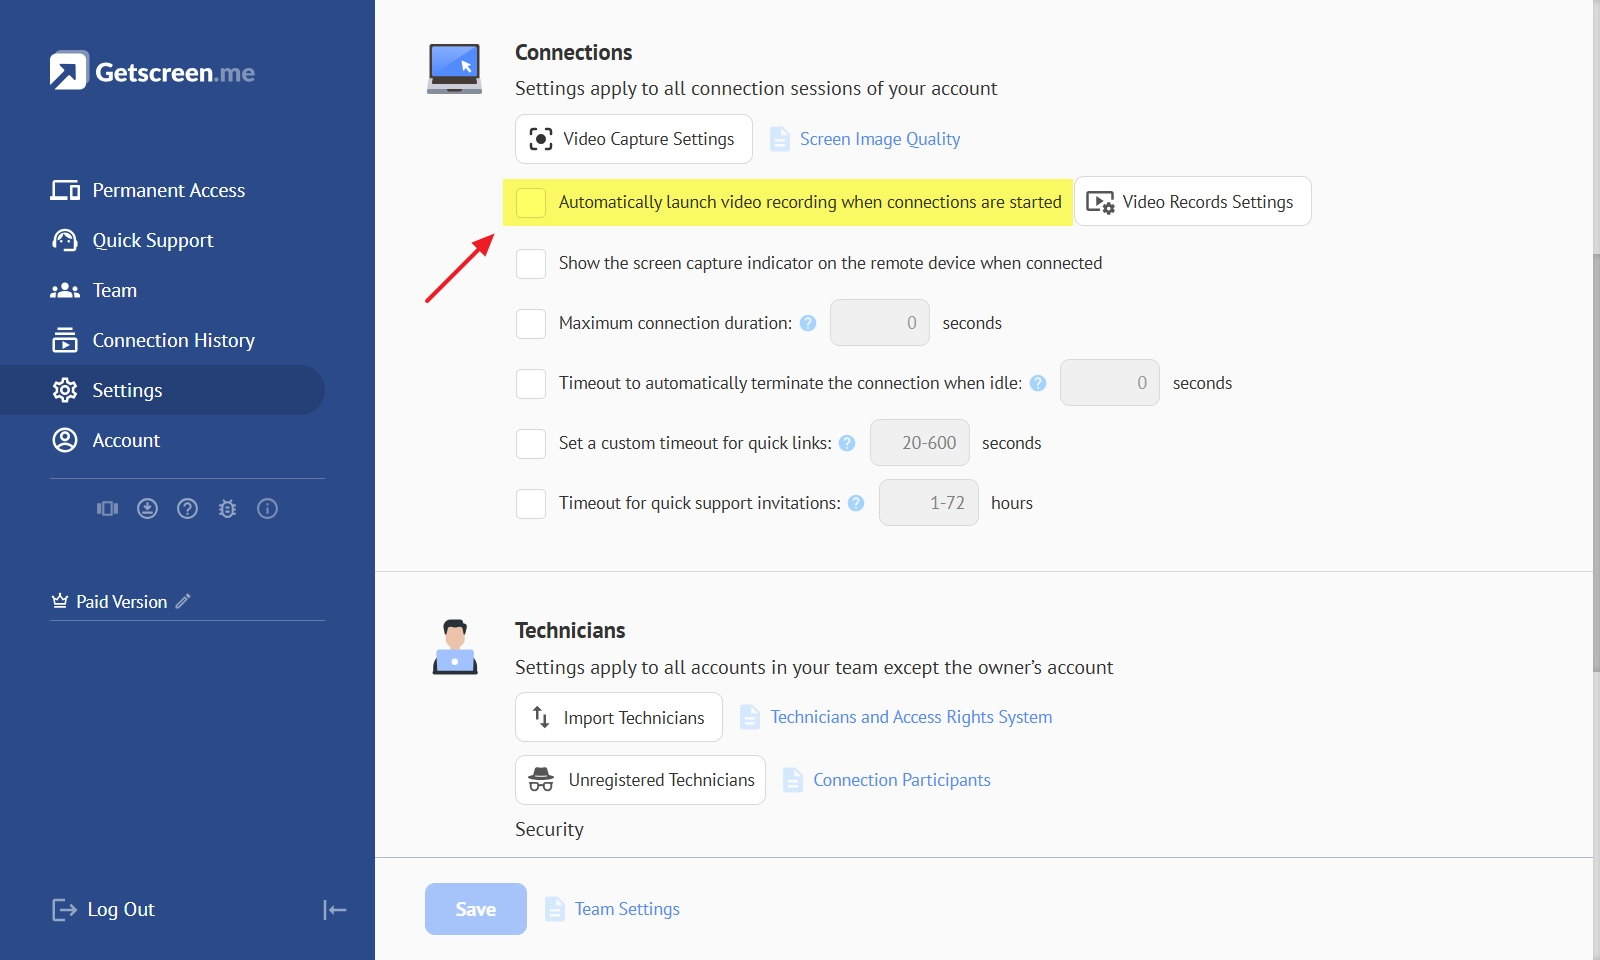Open Video Capture Settings
The height and width of the screenshot is (960, 1600).
[x=633, y=139]
